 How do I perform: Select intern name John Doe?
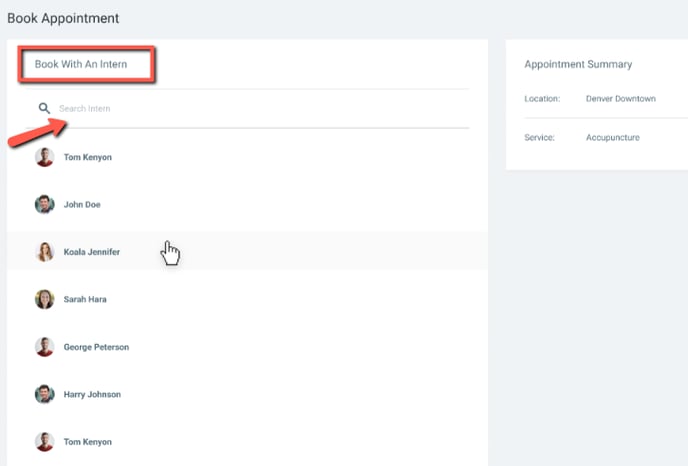82,205
